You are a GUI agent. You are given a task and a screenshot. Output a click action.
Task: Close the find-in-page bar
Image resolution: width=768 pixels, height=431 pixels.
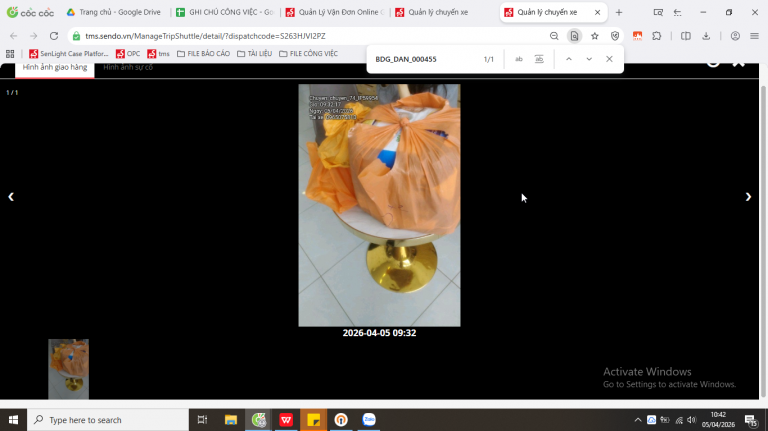click(x=609, y=59)
